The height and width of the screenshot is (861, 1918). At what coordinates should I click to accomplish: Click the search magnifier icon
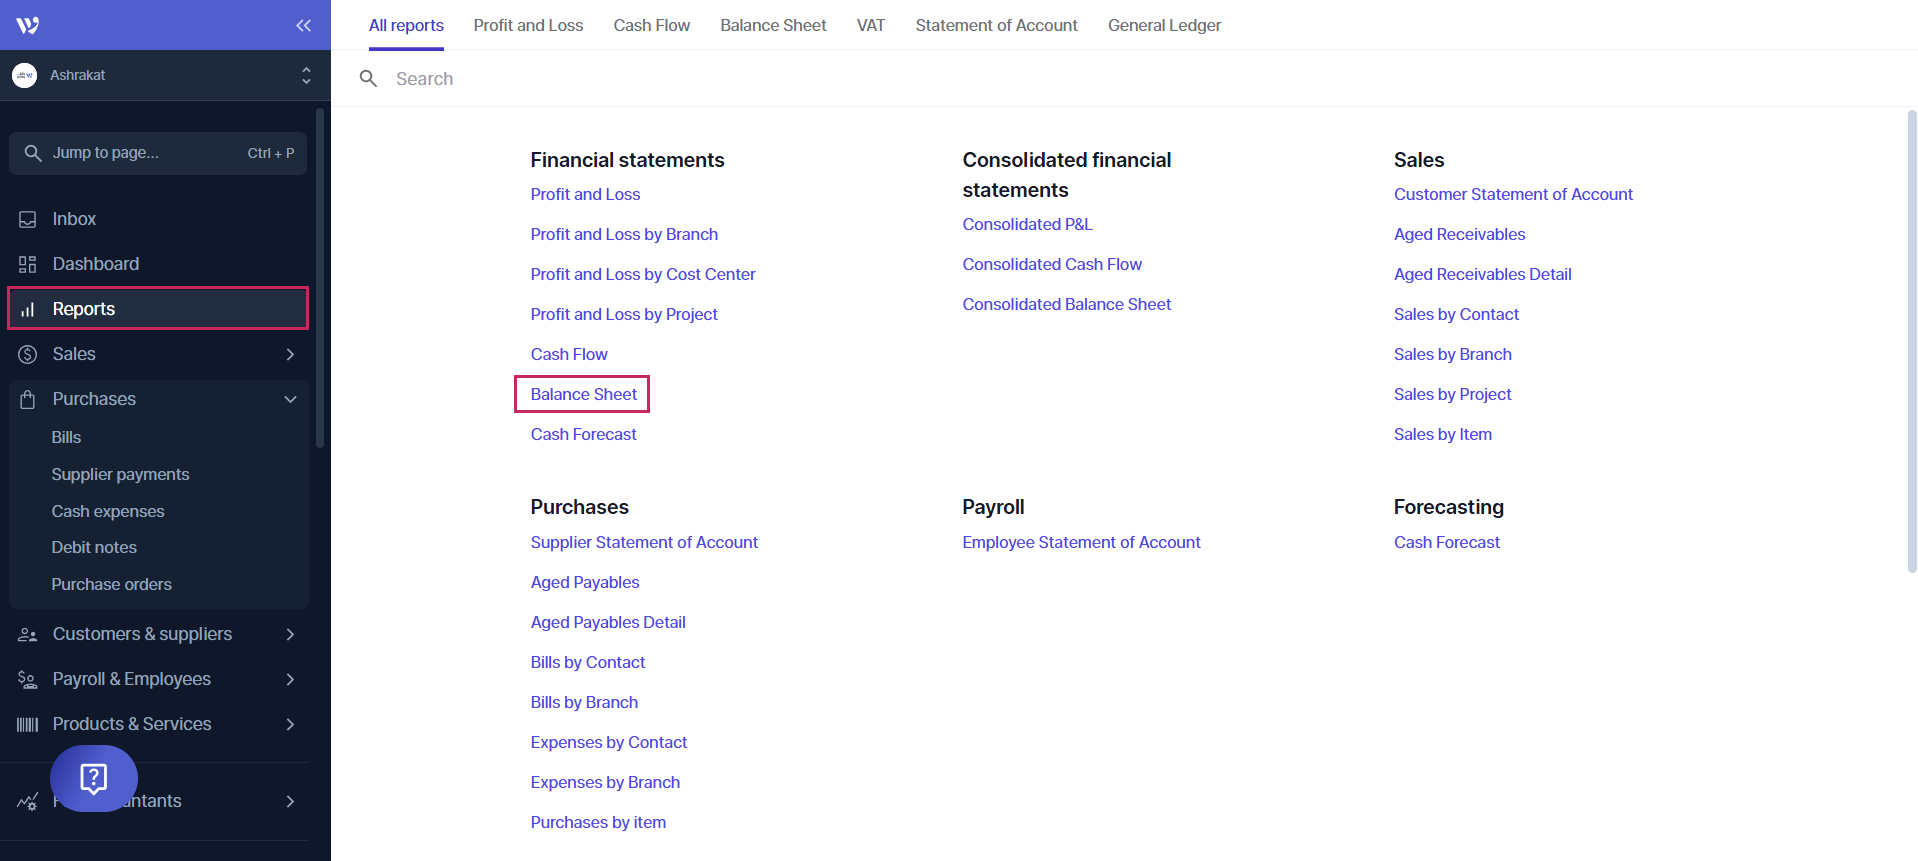point(368,79)
